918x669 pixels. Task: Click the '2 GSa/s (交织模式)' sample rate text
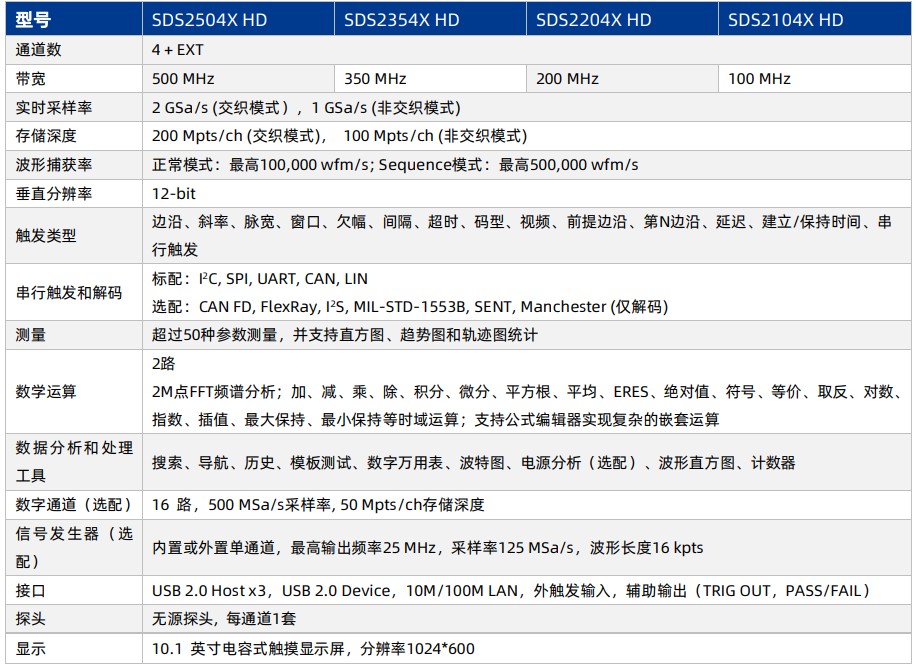[x=220, y=108]
